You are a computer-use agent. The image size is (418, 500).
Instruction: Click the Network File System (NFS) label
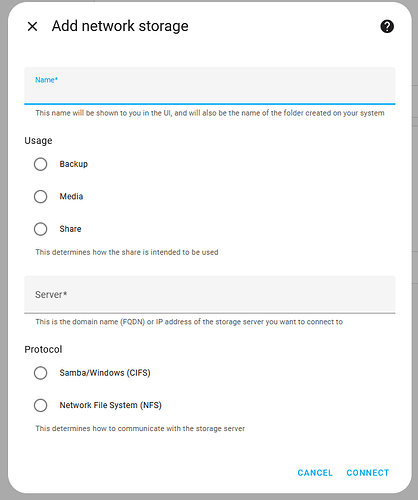coord(111,405)
